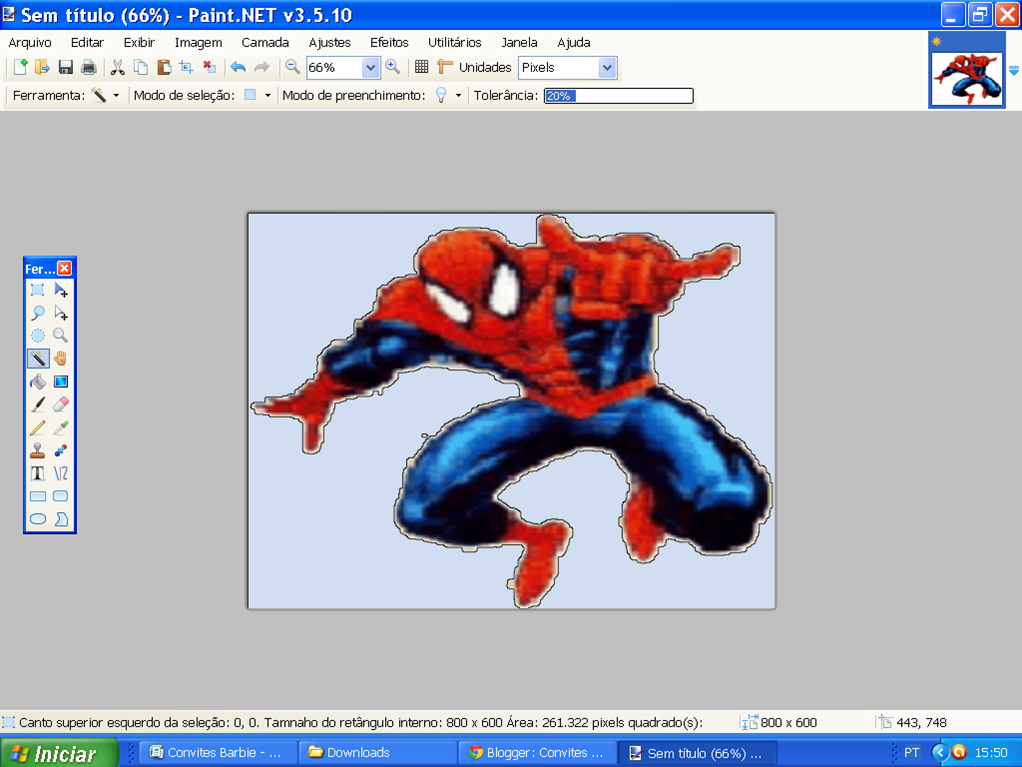Click the Redo arrow icon
Screen dimensions: 1022x767
261,67
